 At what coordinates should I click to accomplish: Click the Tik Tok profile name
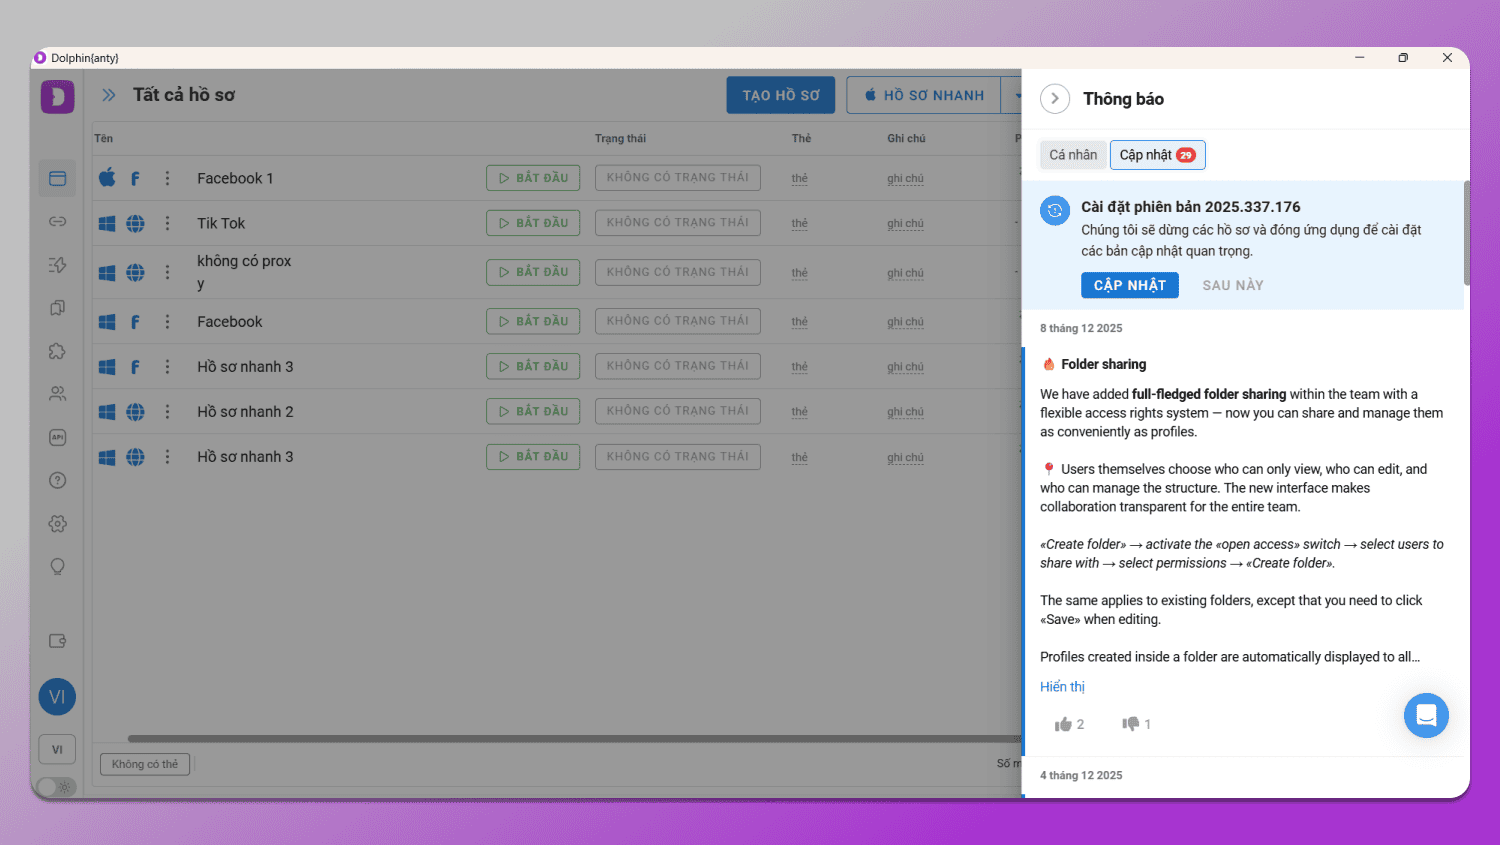[221, 223]
